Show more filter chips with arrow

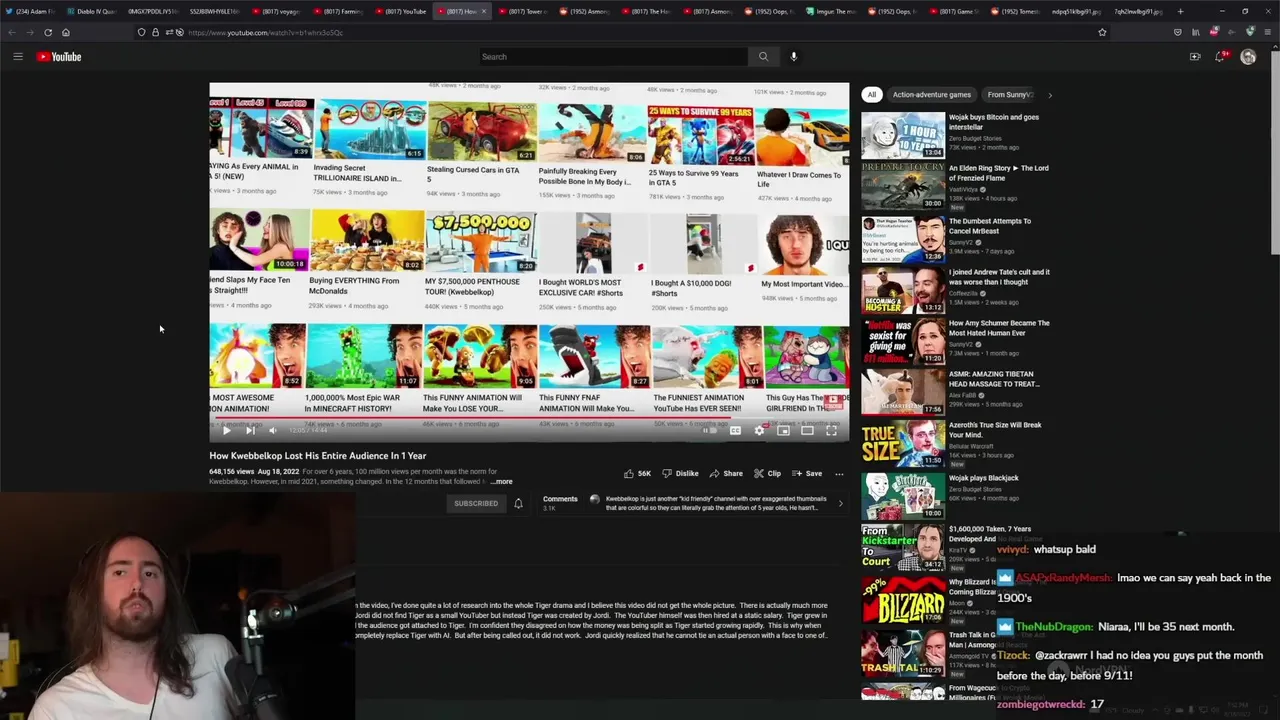click(1050, 95)
